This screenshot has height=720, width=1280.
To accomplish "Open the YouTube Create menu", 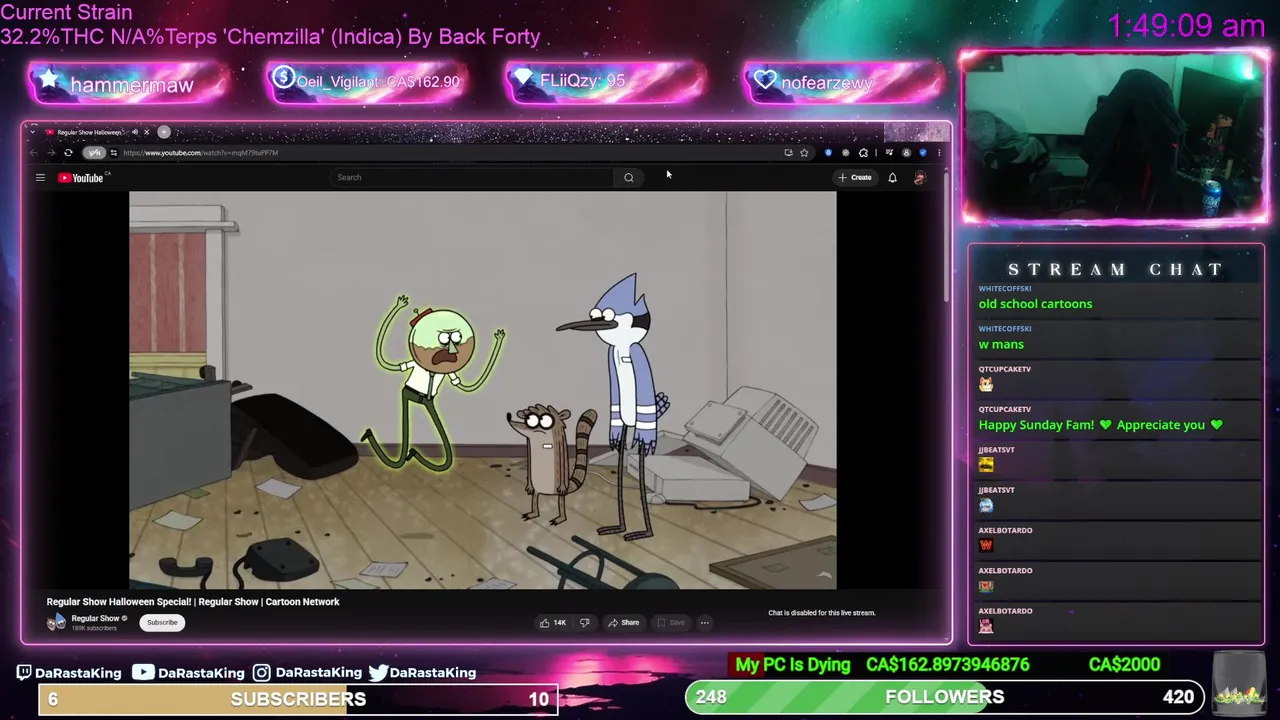I will coord(855,177).
